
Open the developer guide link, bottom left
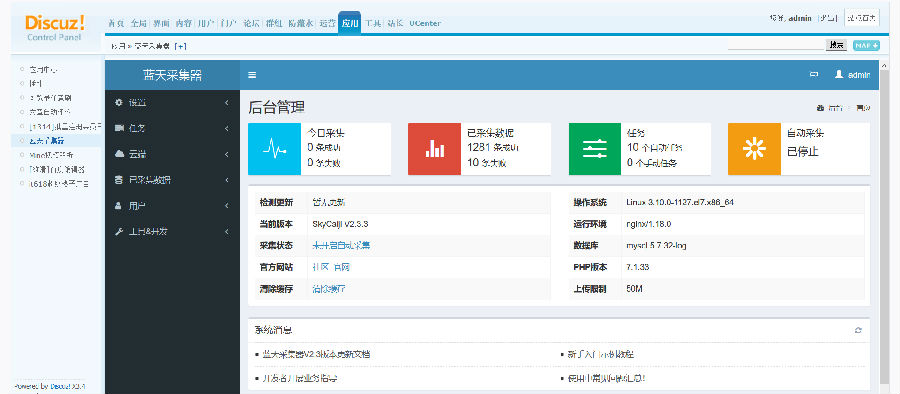(x=299, y=378)
